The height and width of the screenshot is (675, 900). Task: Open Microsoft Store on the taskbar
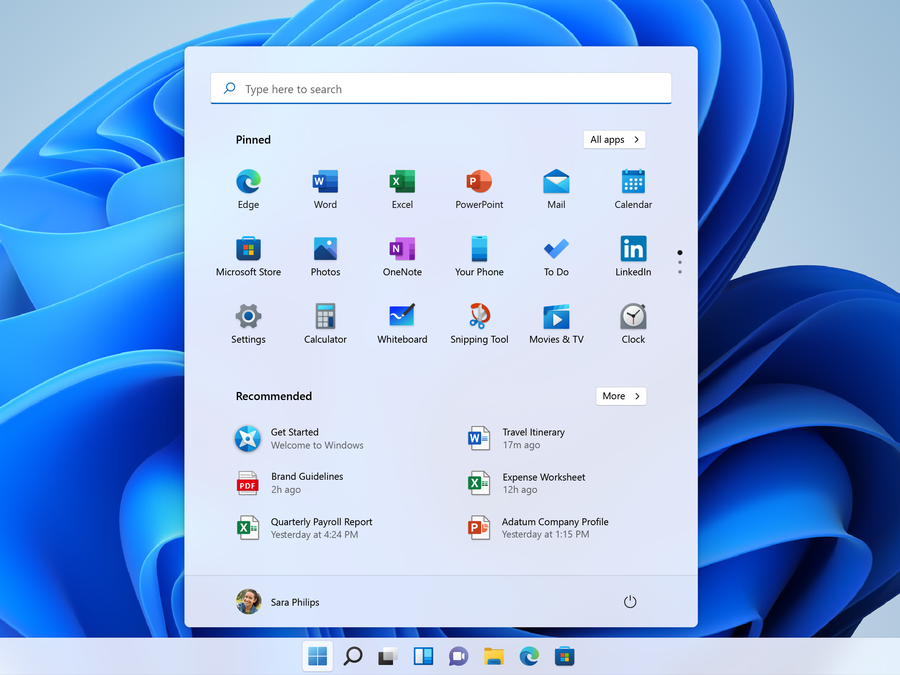pyautogui.click(x=565, y=656)
